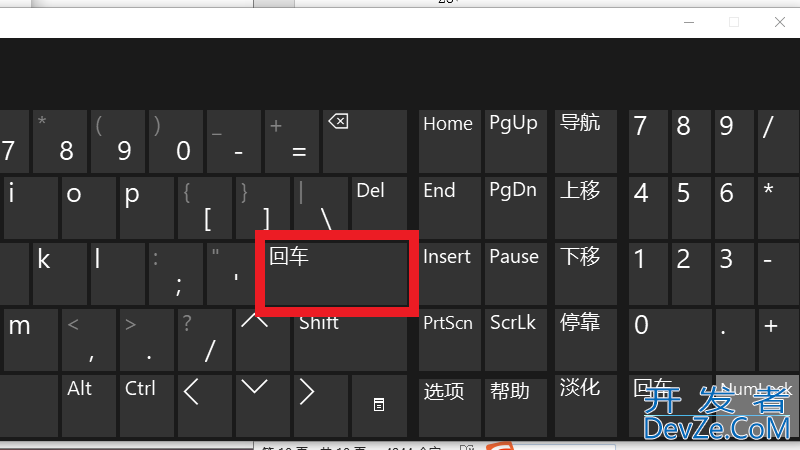
Task: Tap the Home key
Action: click(449, 141)
